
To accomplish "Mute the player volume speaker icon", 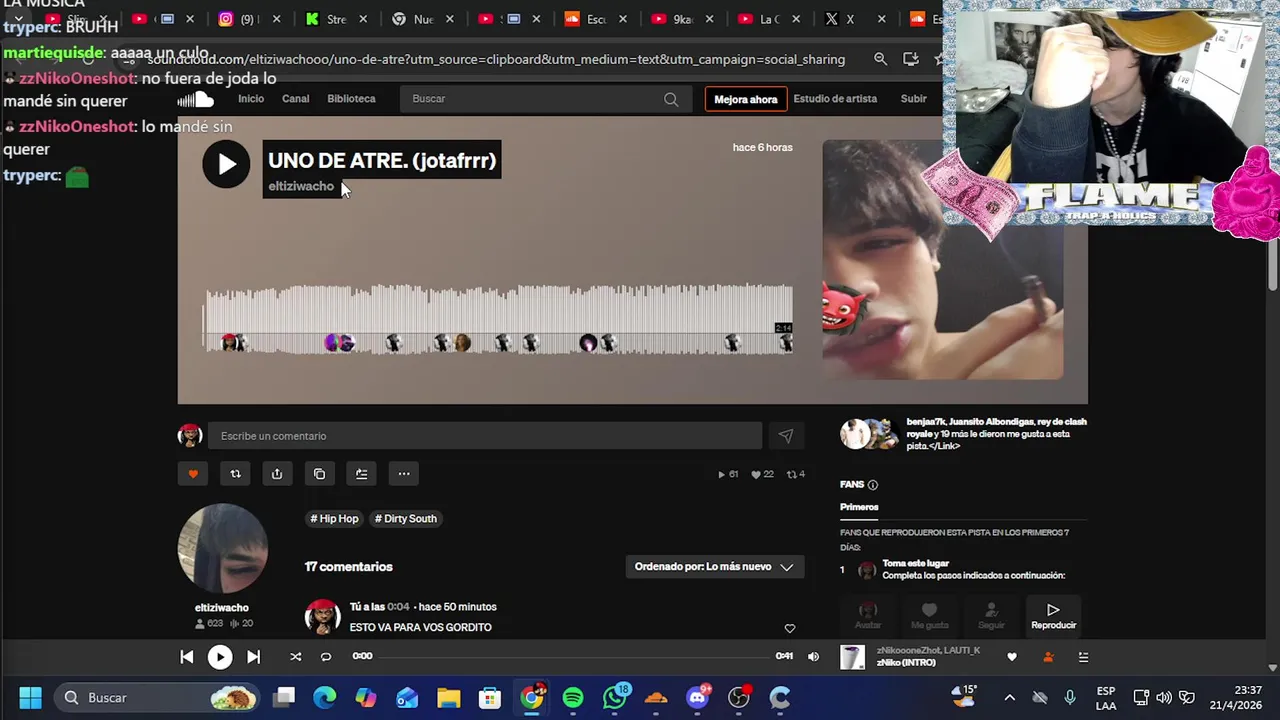I will (813, 657).
